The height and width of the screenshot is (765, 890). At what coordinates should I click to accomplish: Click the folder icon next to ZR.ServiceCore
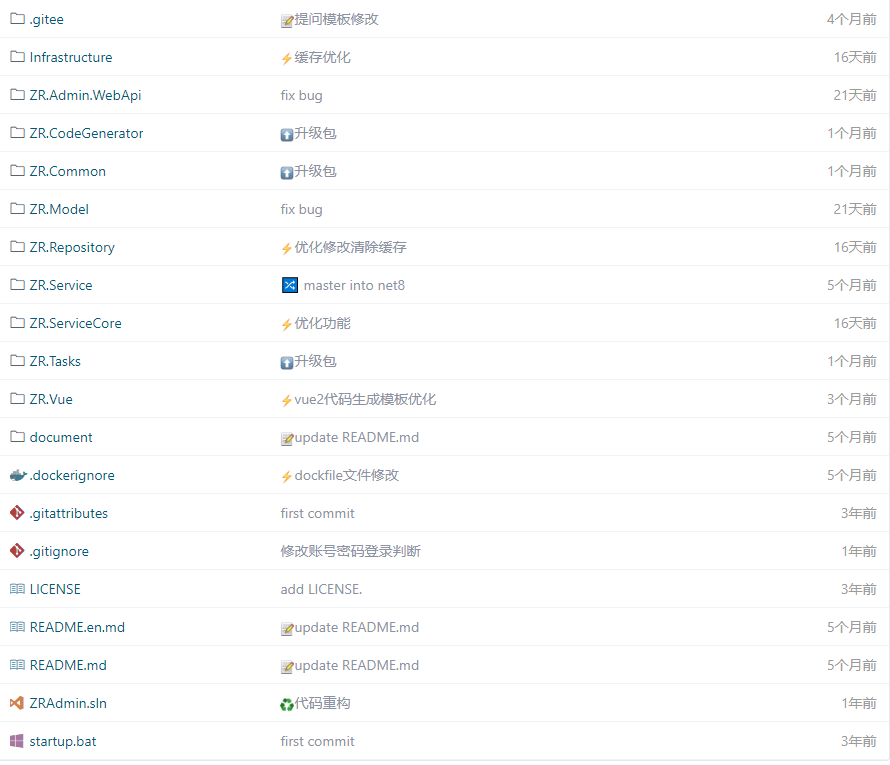[18, 323]
